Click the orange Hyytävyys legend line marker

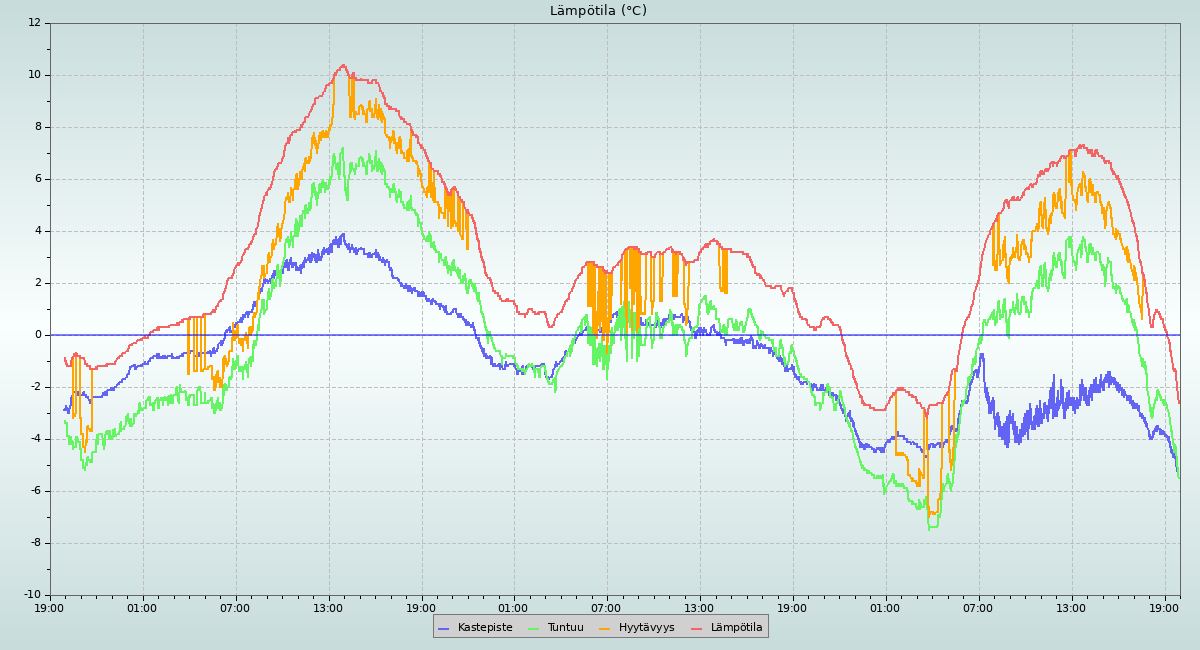coord(605,628)
